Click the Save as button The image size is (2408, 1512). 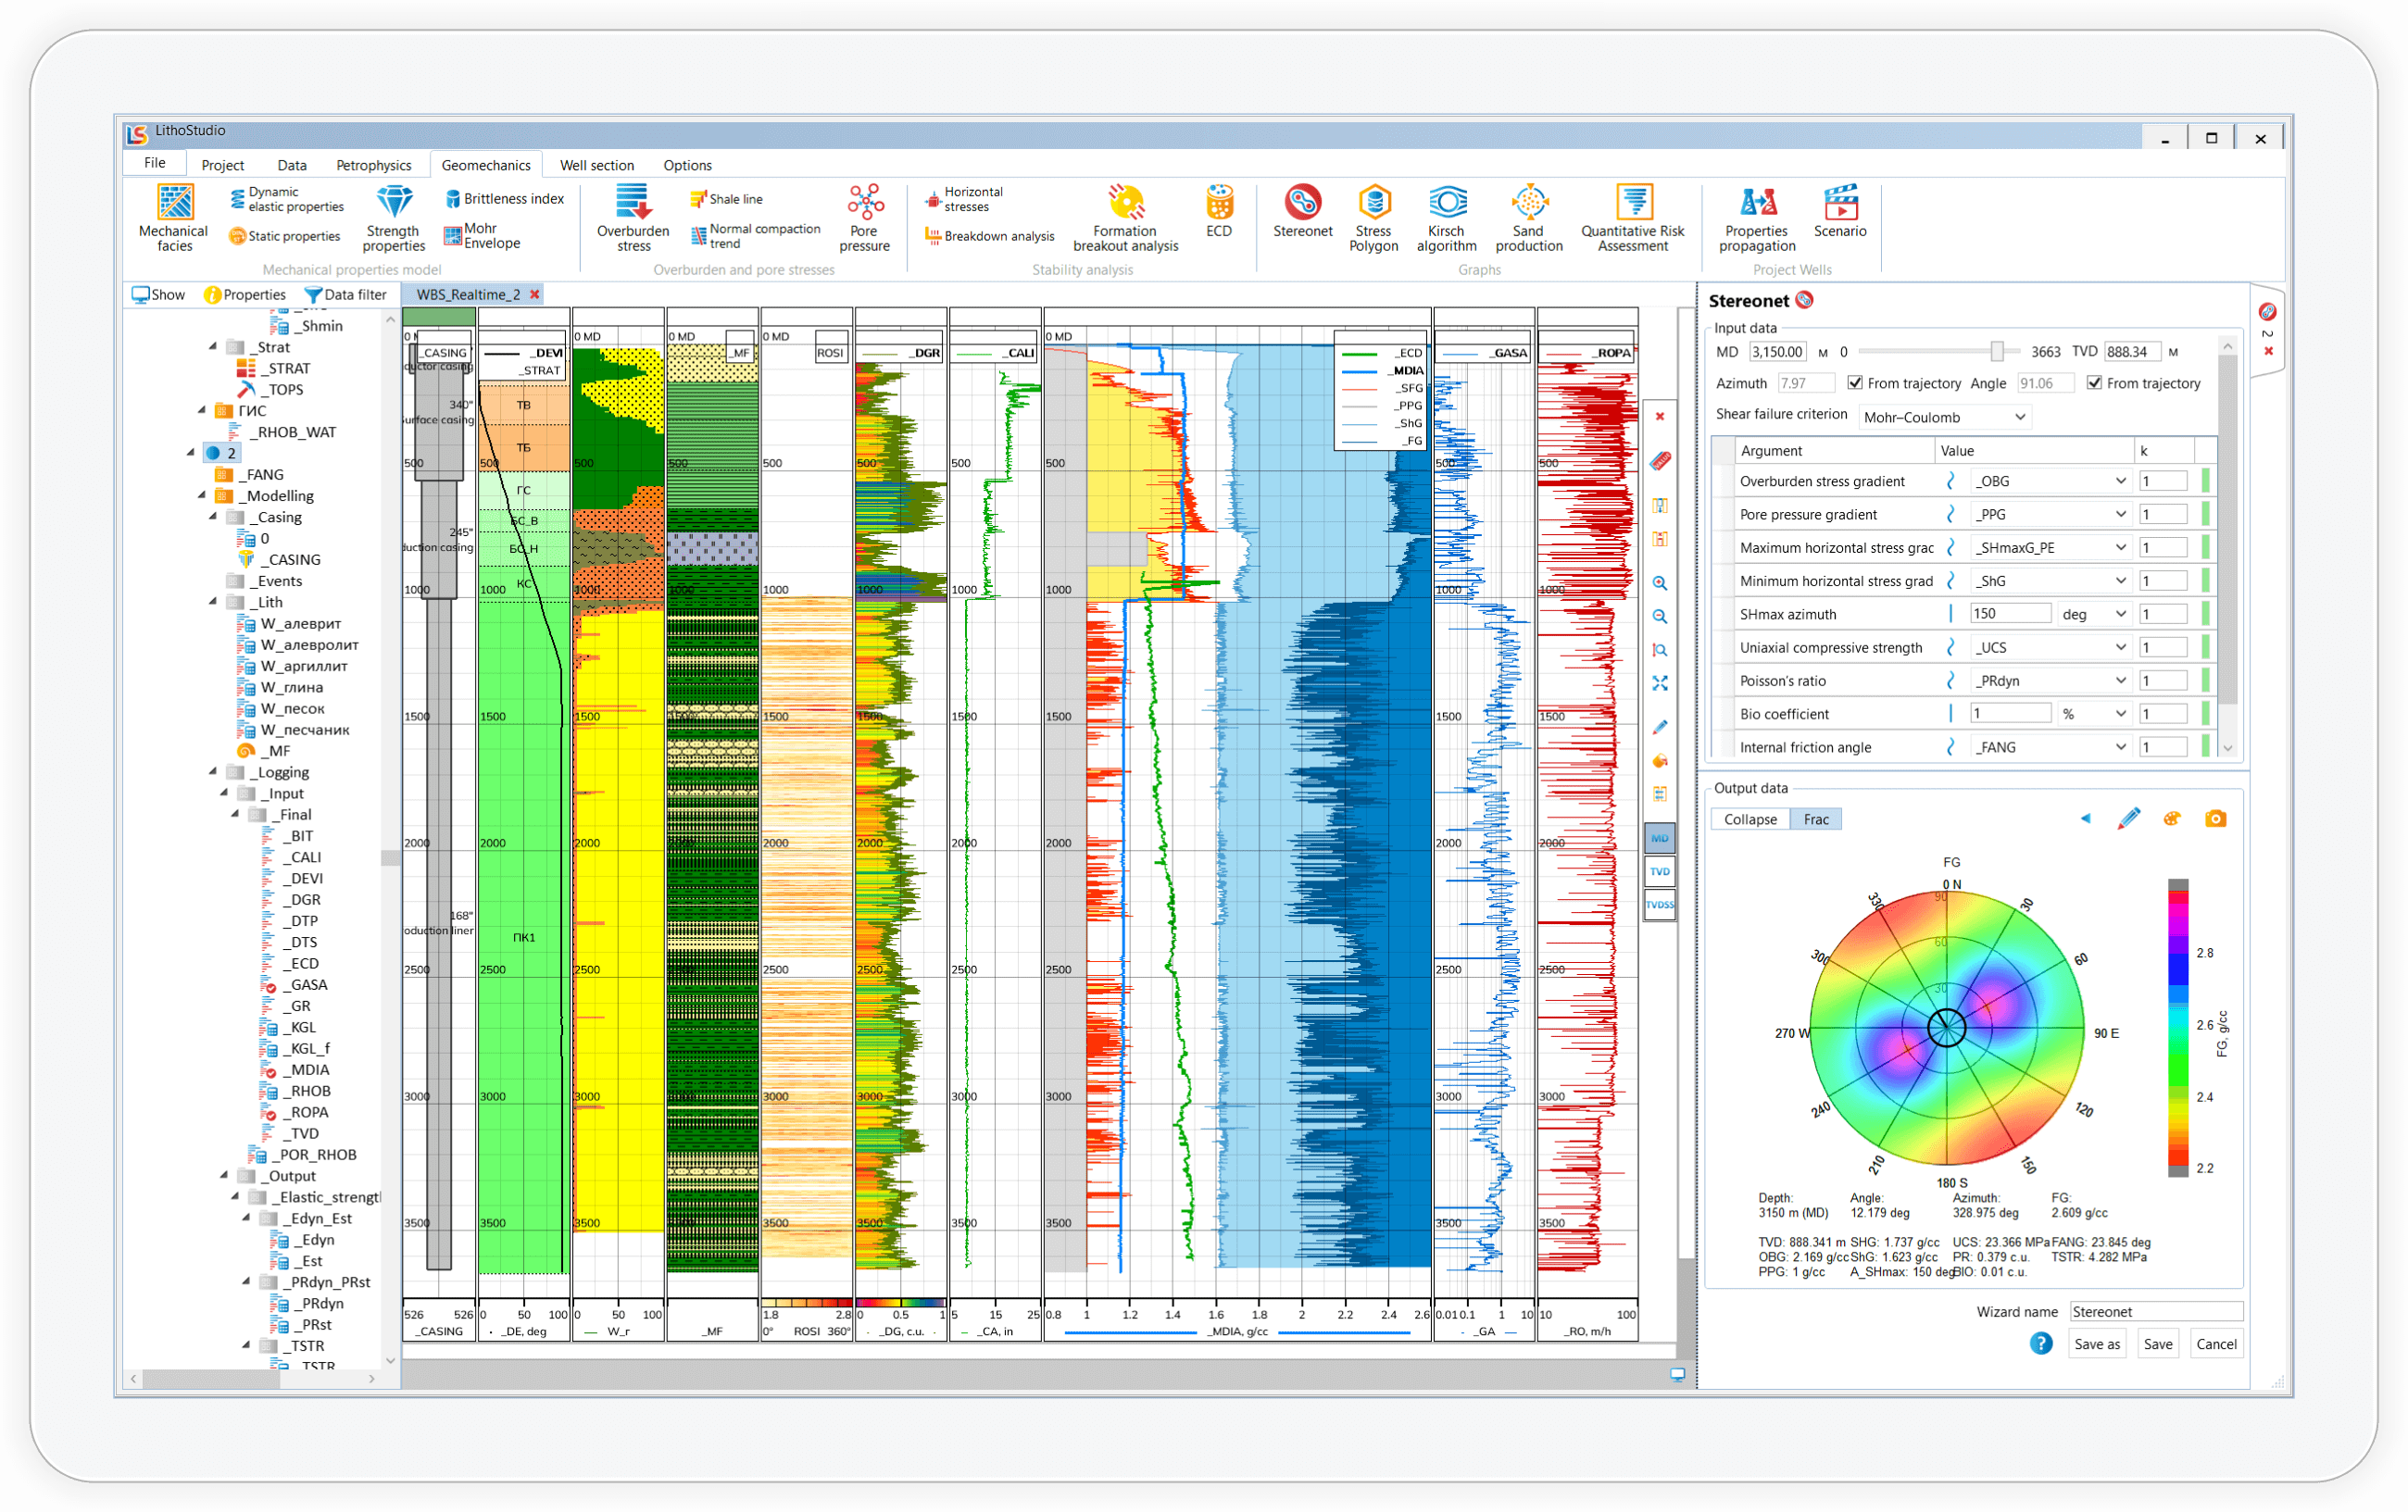(2097, 1344)
